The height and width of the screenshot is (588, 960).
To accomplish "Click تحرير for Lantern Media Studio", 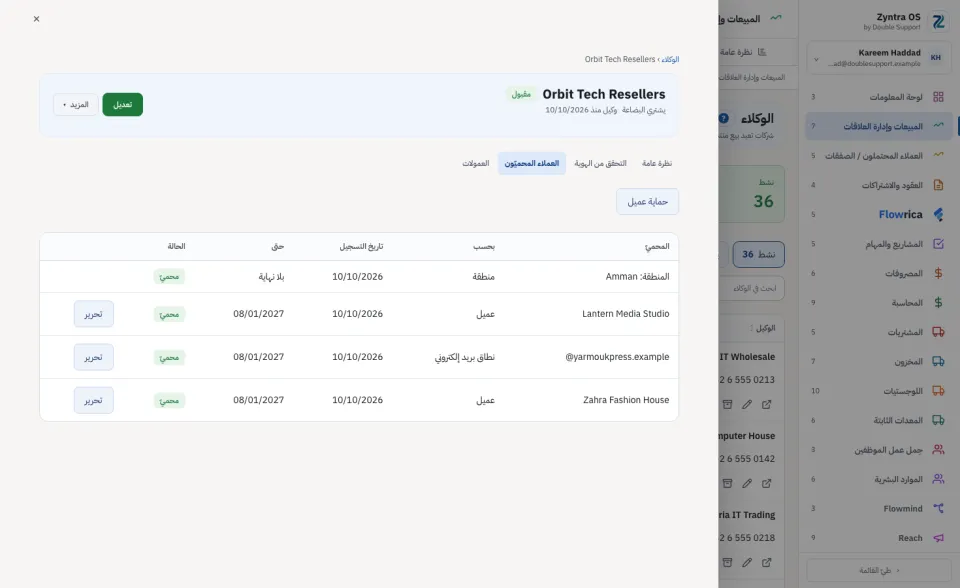I will pos(94,314).
